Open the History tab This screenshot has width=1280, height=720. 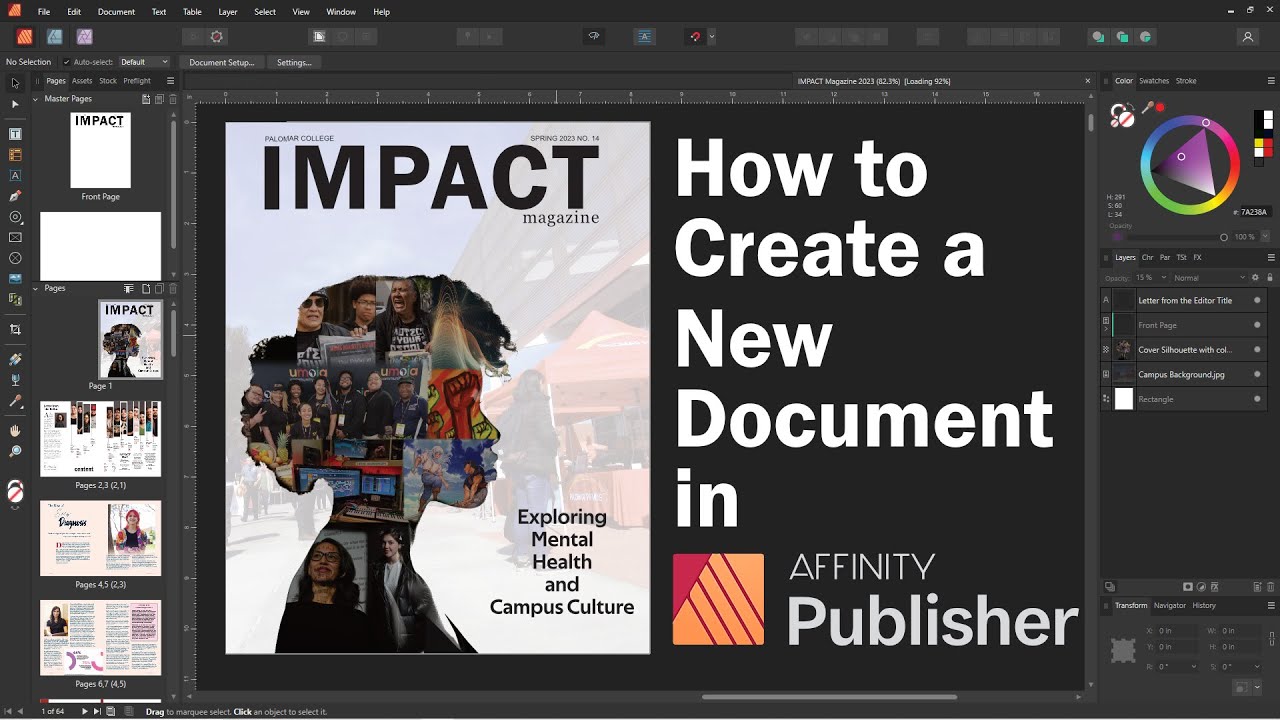tap(1204, 605)
